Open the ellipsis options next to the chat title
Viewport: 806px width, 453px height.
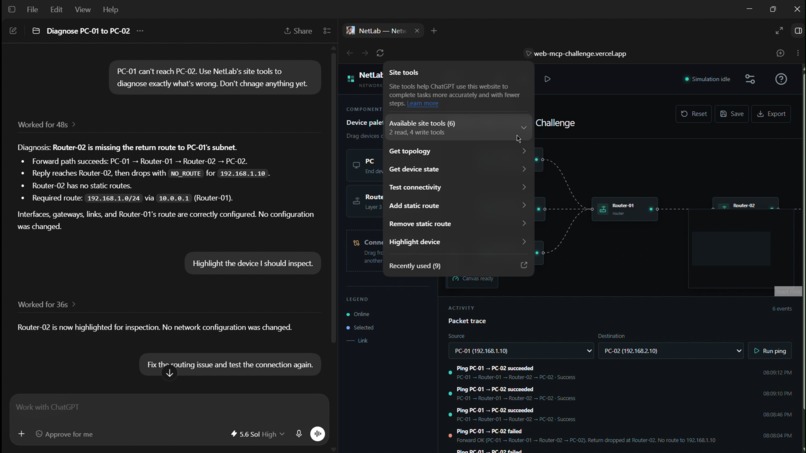[140, 31]
